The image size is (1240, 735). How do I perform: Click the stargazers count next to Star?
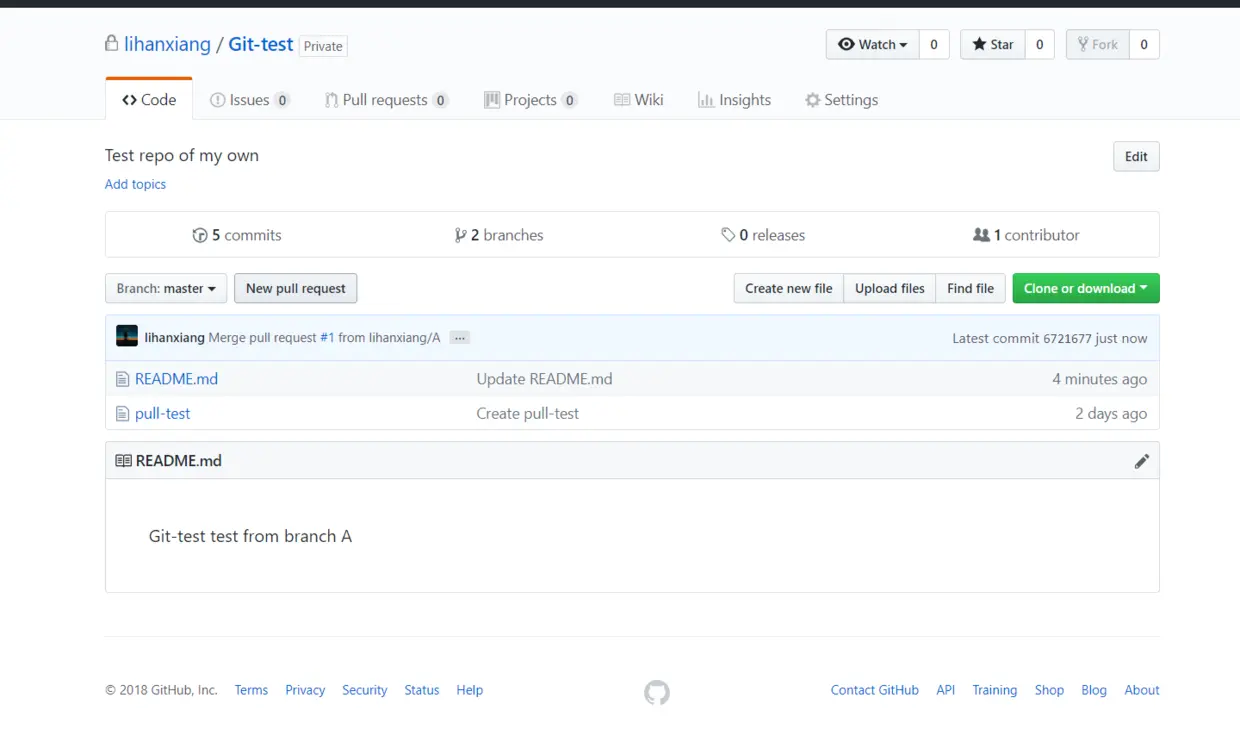[x=1039, y=44]
